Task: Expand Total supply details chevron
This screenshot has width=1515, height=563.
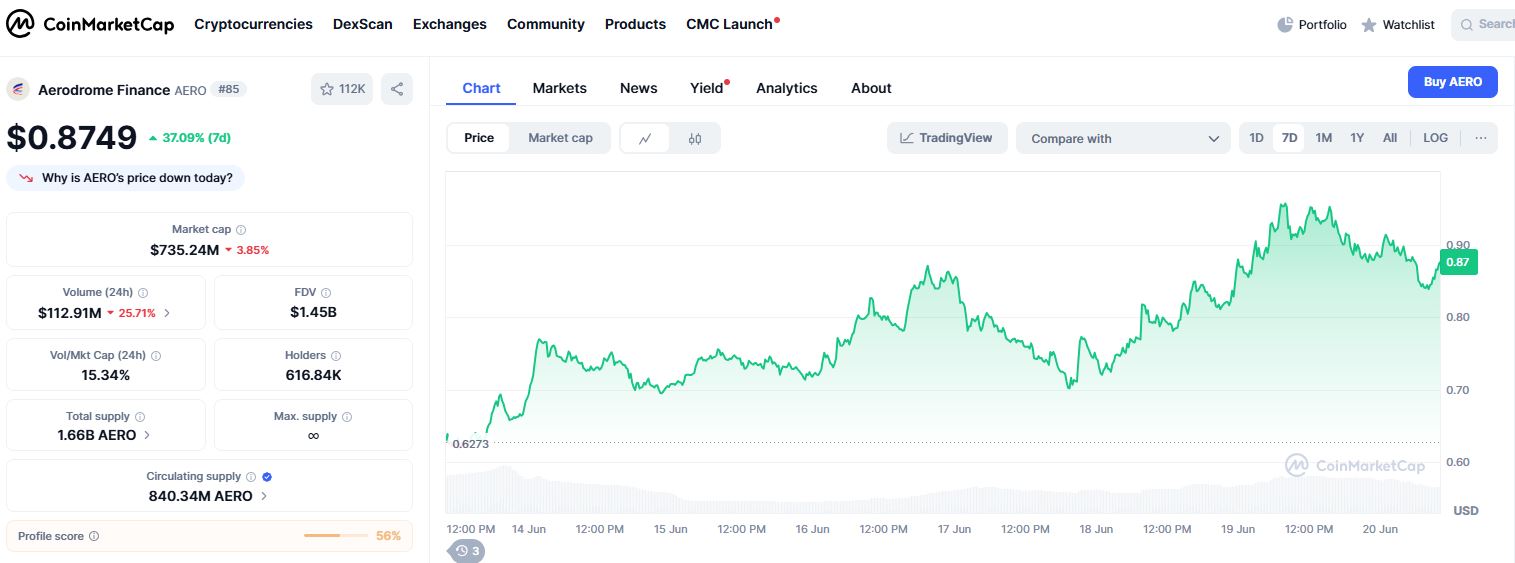Action: click(x=148, y=435)
